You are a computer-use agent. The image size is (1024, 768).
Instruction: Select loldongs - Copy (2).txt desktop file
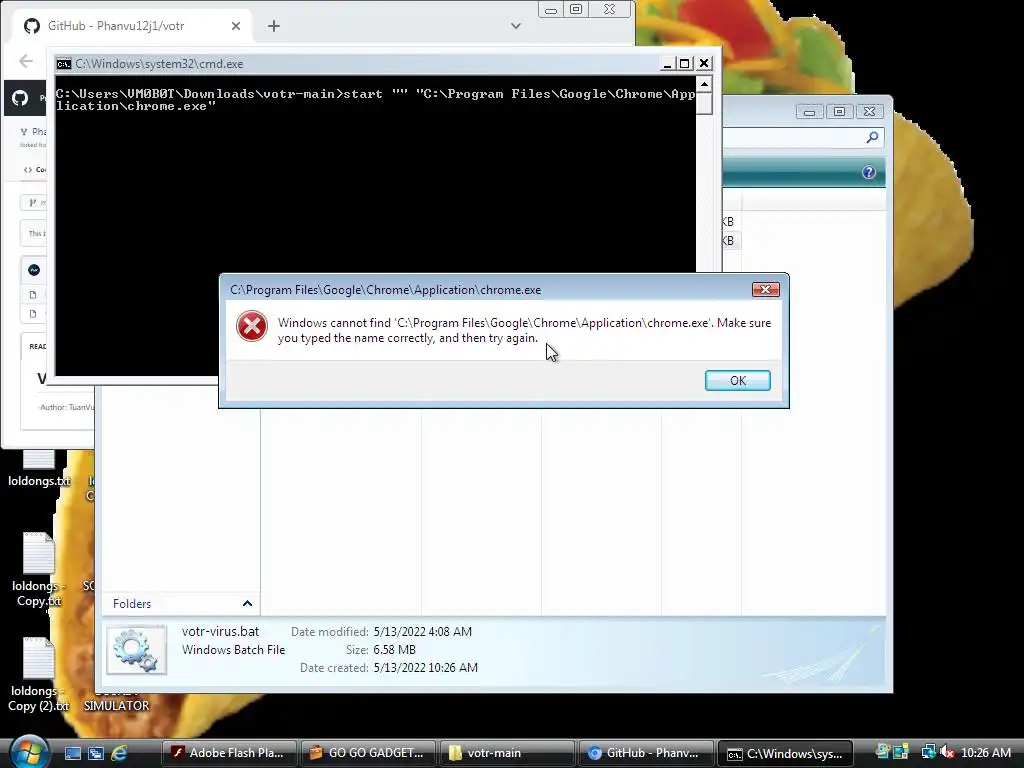39,675
